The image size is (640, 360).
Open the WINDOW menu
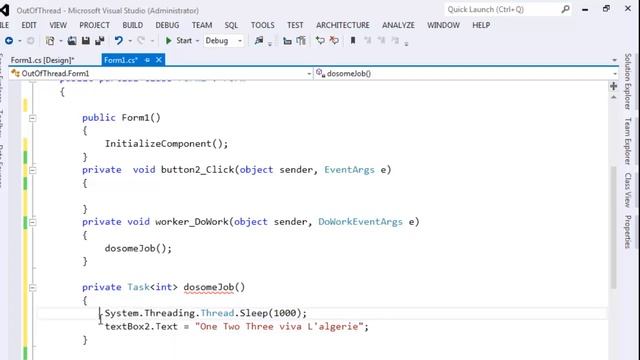pos(443,25)
